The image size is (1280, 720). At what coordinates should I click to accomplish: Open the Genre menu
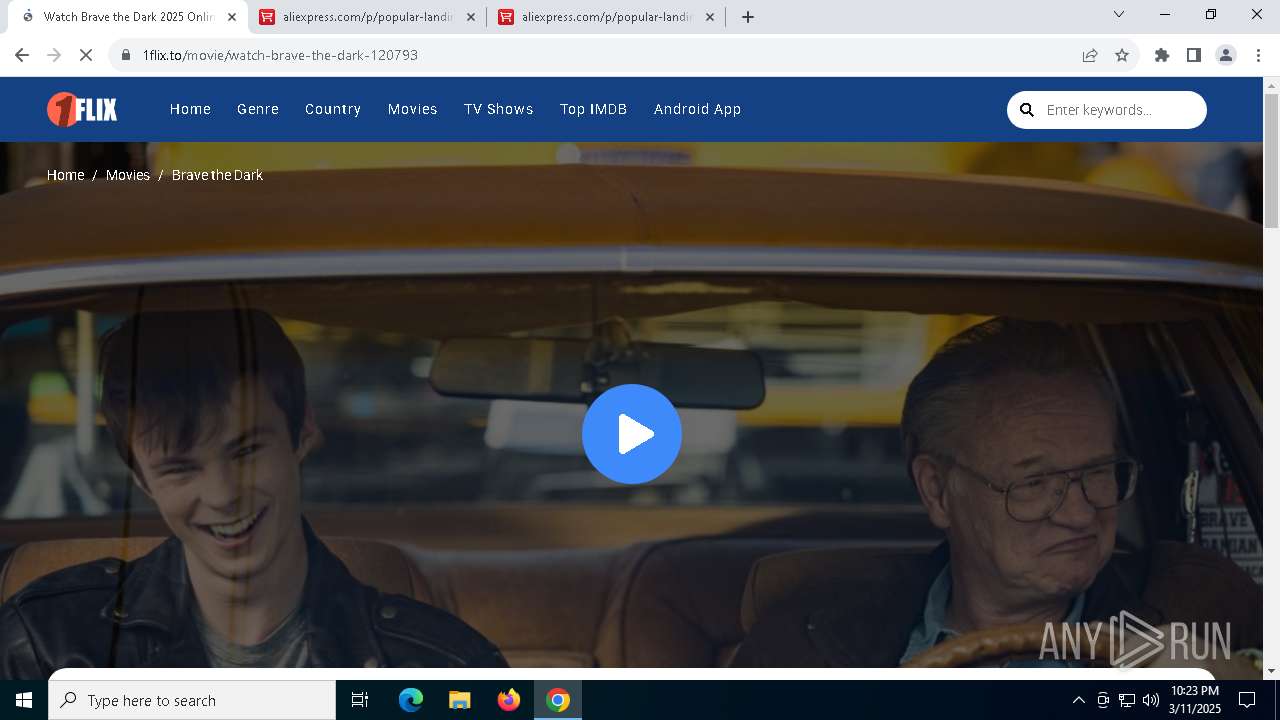coord(258,109)
